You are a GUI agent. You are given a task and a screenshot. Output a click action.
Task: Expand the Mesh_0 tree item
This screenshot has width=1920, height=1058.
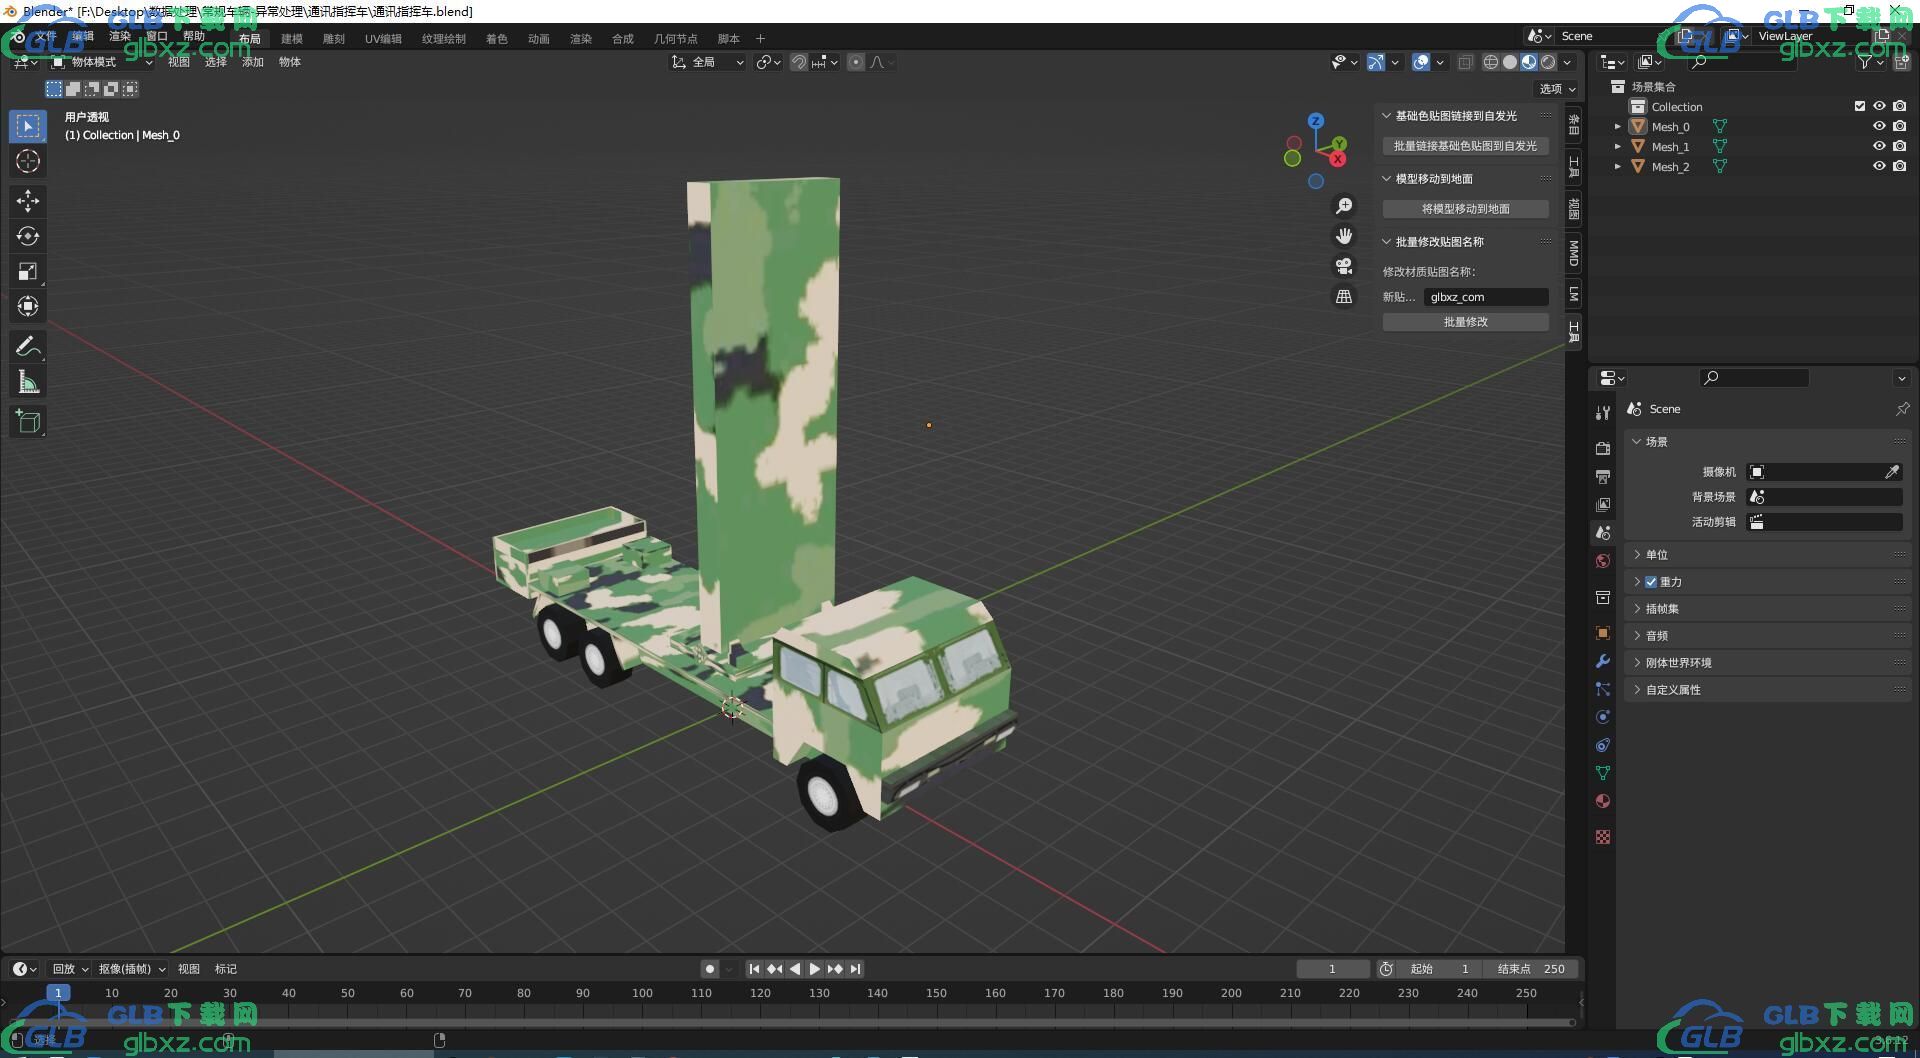(1617, 127)
